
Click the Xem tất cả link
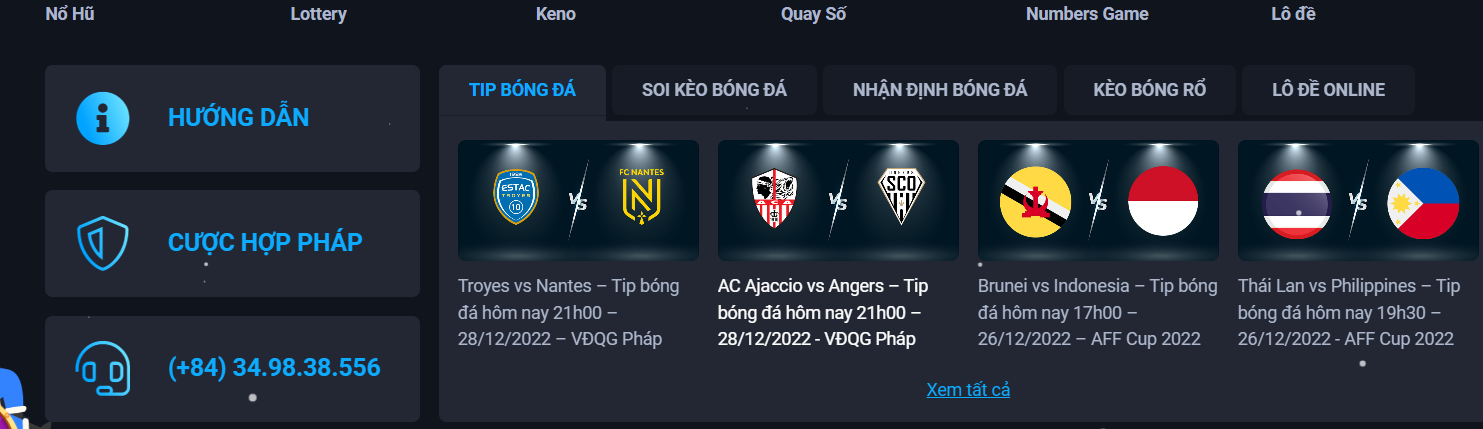click(x=968, y=390)
